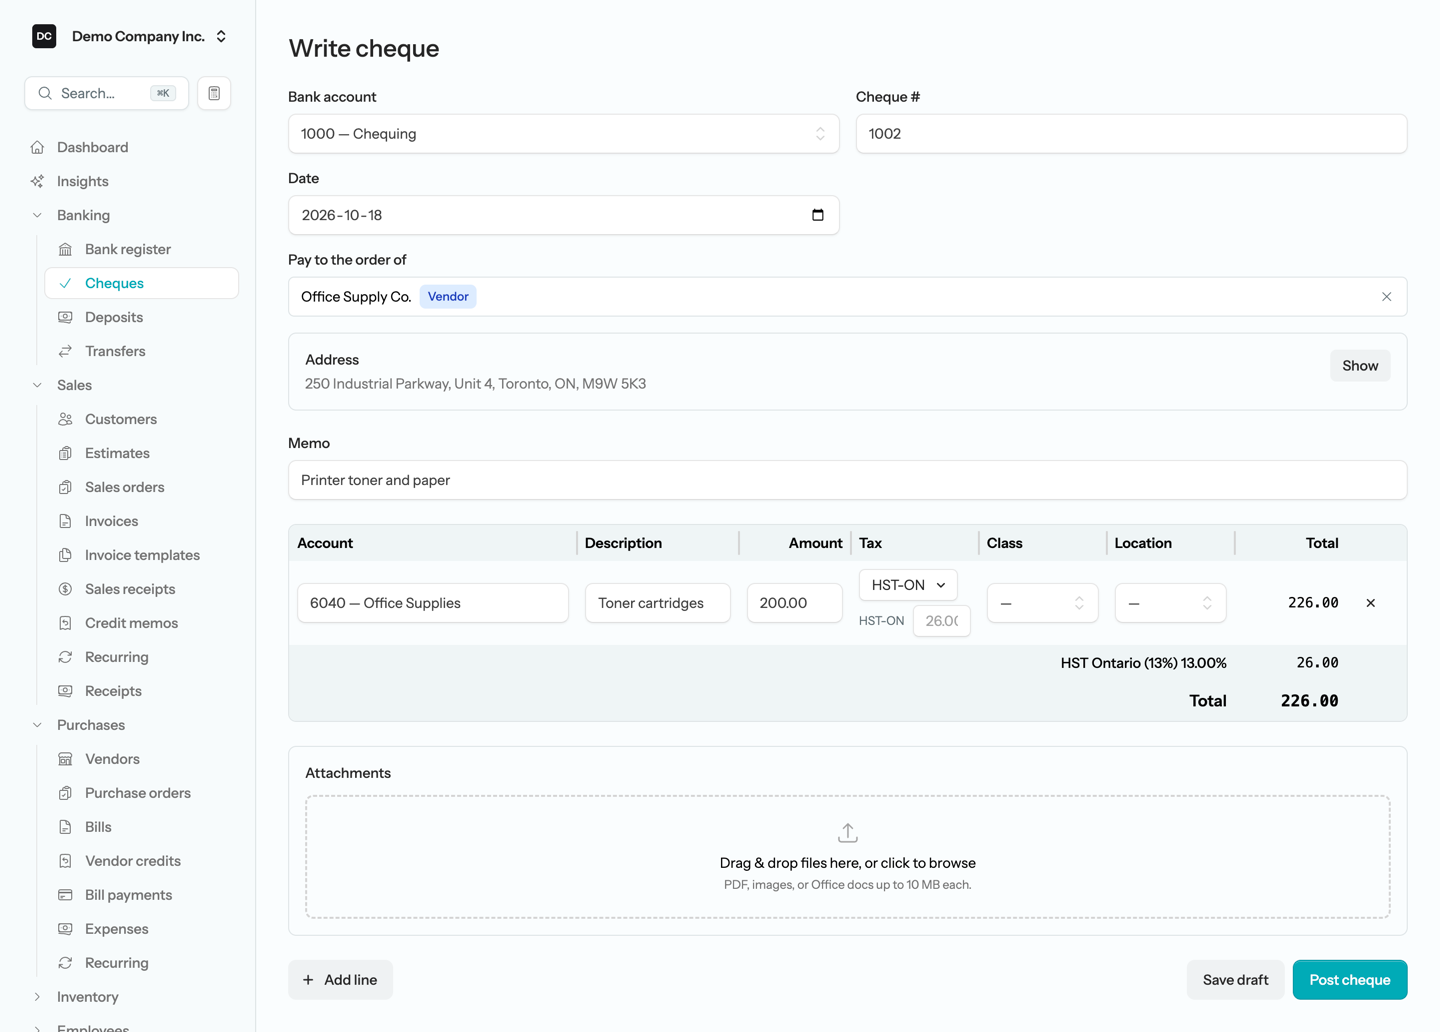The image size is (1440, 1032).
Task: Expand the Inventory section
Action: (x=37, y=997)
